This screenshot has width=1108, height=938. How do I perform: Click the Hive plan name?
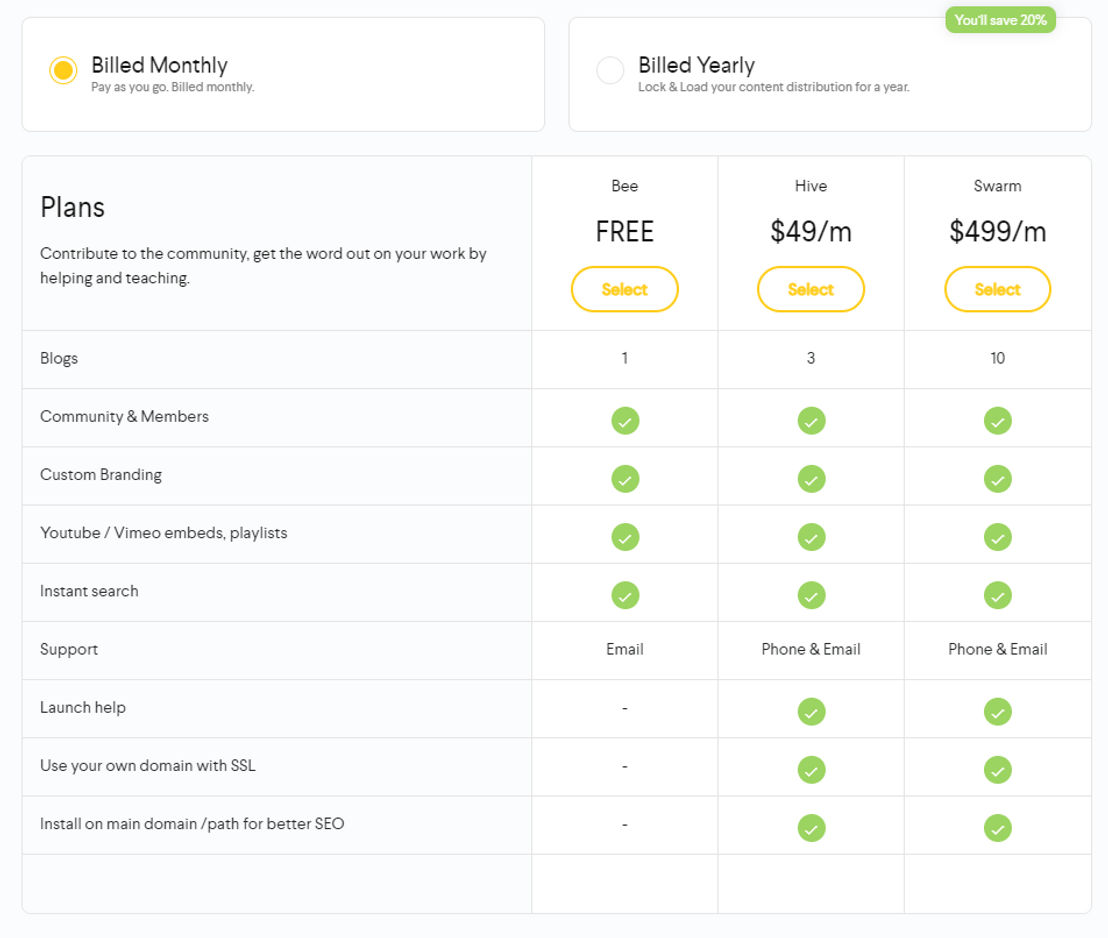click(811, 186)
